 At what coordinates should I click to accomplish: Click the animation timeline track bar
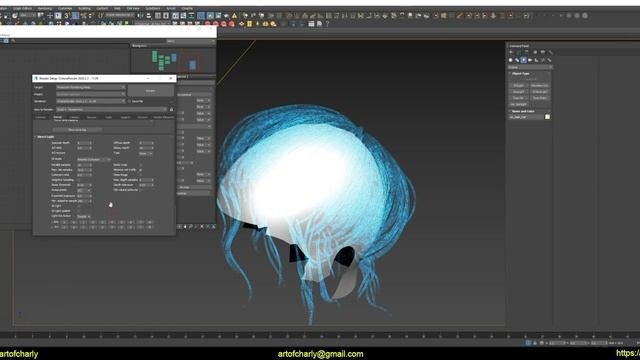tap(320, 336)
